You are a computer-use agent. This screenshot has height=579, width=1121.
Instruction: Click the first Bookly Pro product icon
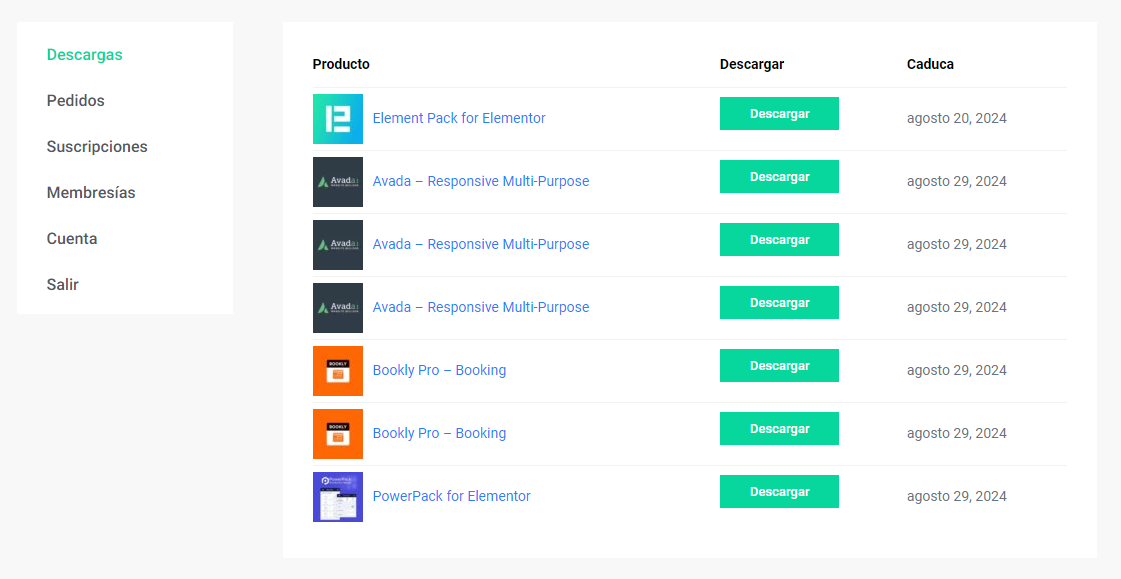pyautogui.click(x=337, y=370)
